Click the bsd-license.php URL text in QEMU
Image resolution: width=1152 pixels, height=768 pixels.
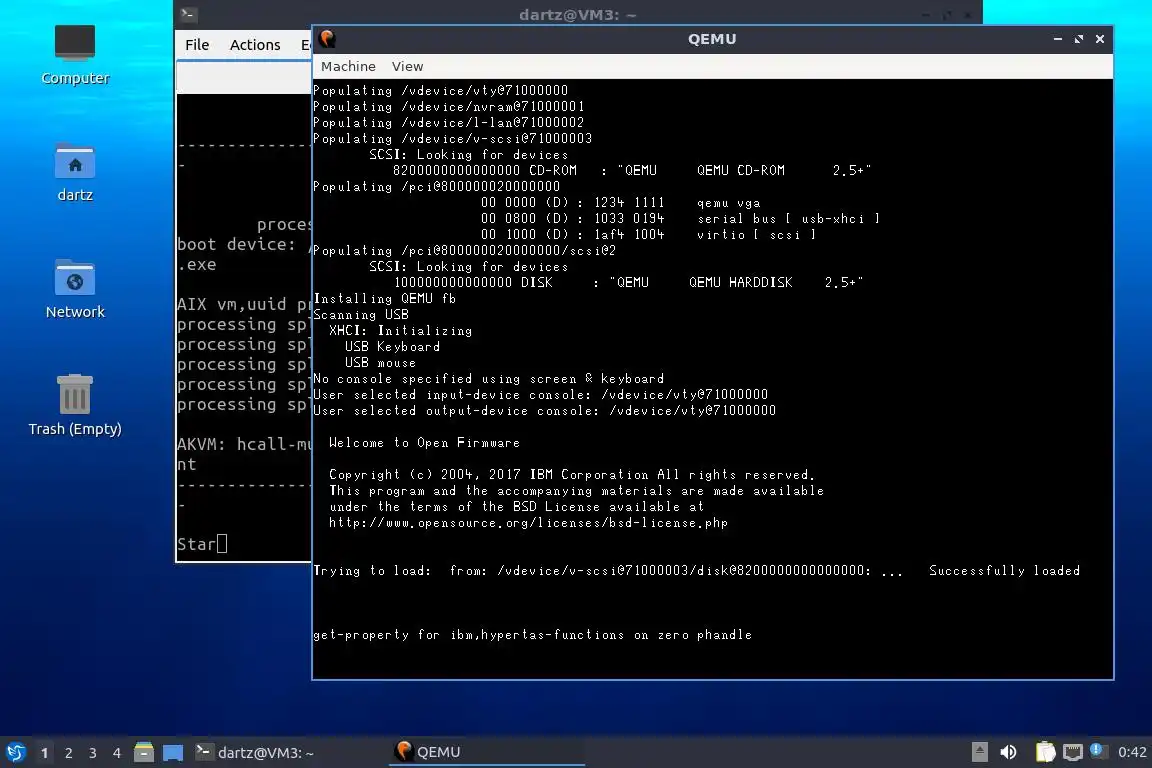(x=528, y=523)
